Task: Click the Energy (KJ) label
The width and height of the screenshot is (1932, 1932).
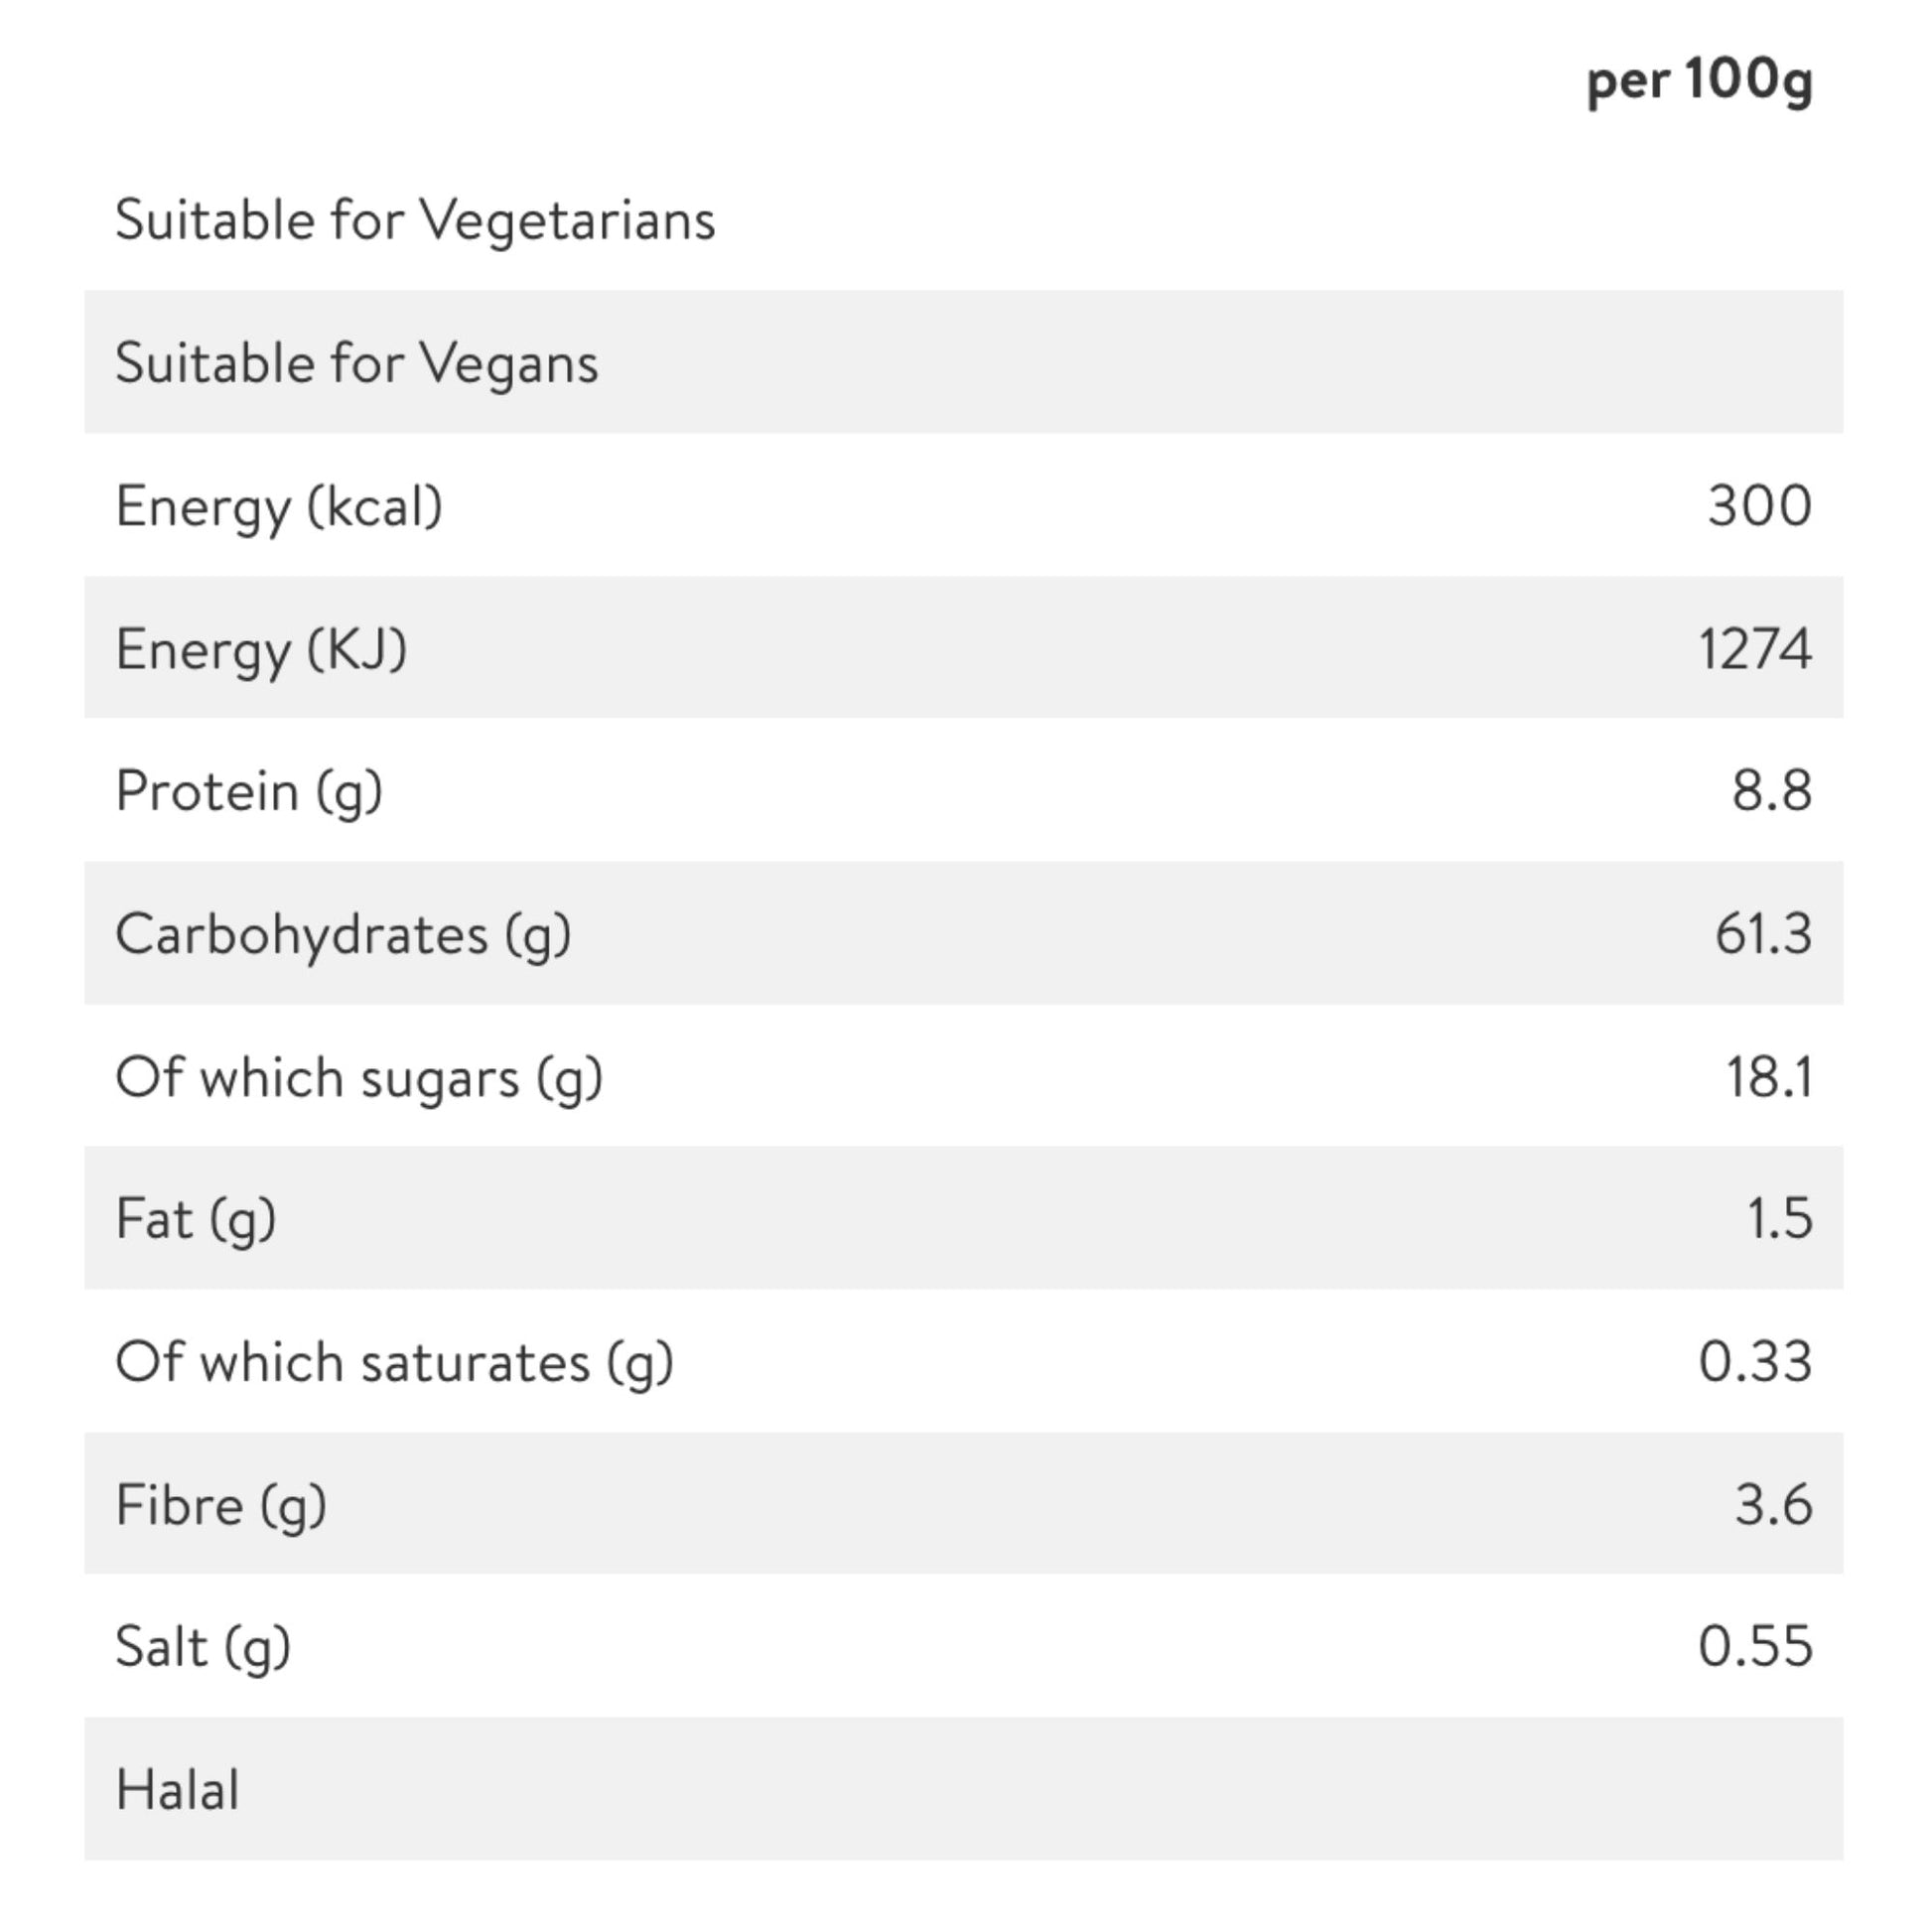Action: [x=261, y=650]
